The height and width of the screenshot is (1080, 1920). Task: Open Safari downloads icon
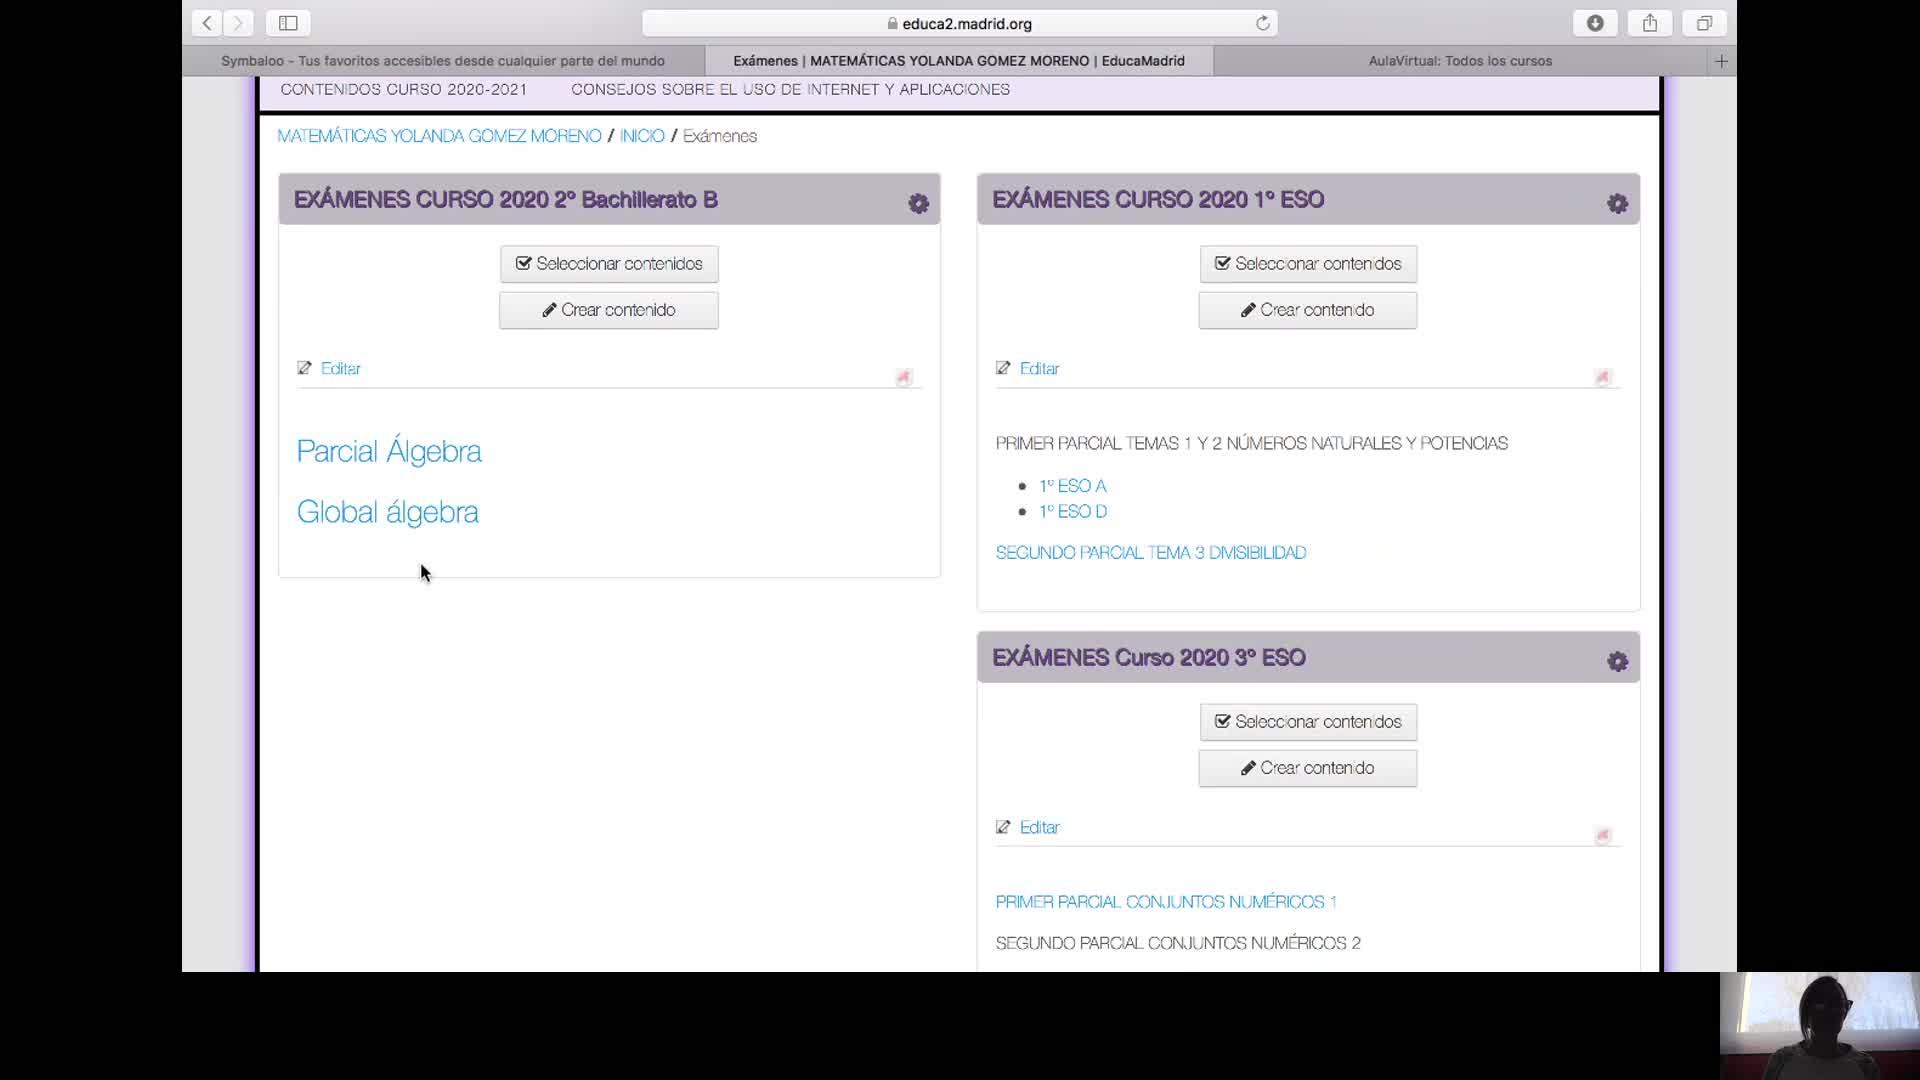[1595, 23]
